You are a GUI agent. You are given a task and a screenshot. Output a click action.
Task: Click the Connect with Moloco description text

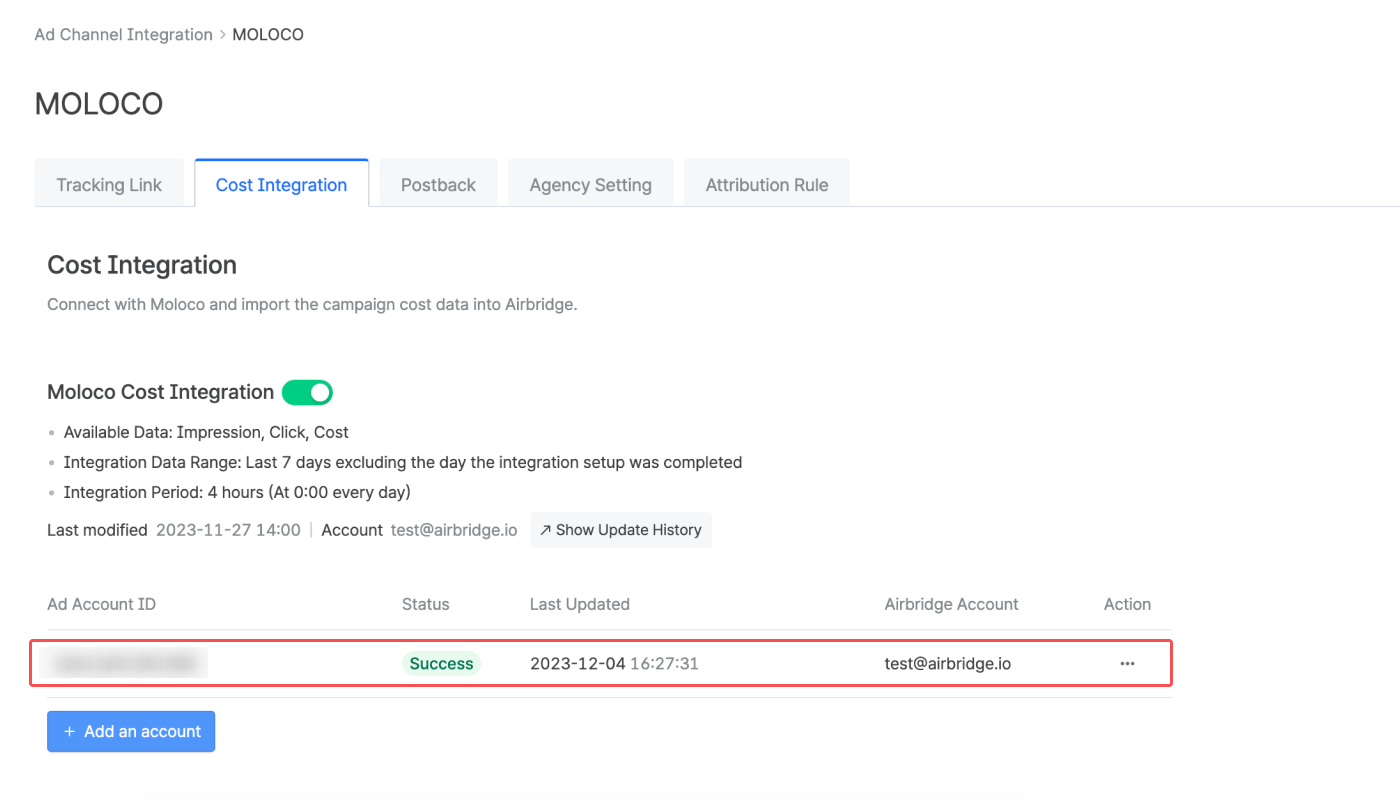[x=312, y=304]
